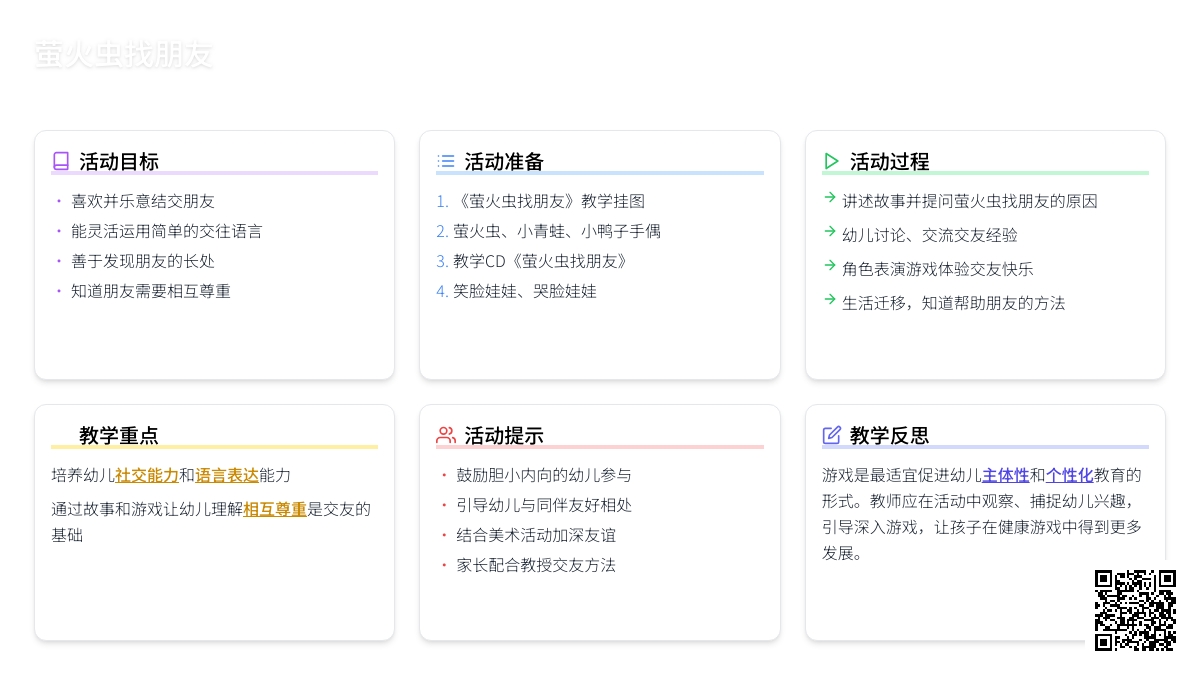Click the arrow before 幼儿讨论、交流交友经验
This screenshot has height=675, width=1200.
coord(830,232)
